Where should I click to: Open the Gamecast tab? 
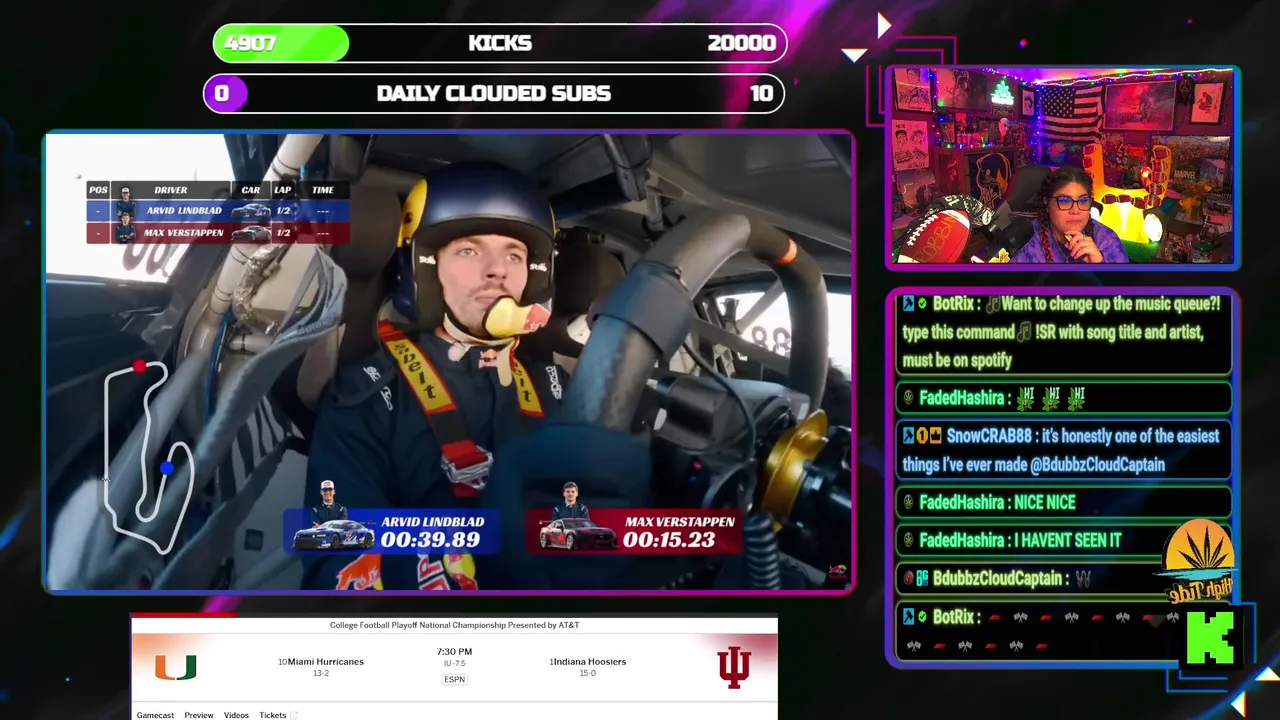pos(155,715)
